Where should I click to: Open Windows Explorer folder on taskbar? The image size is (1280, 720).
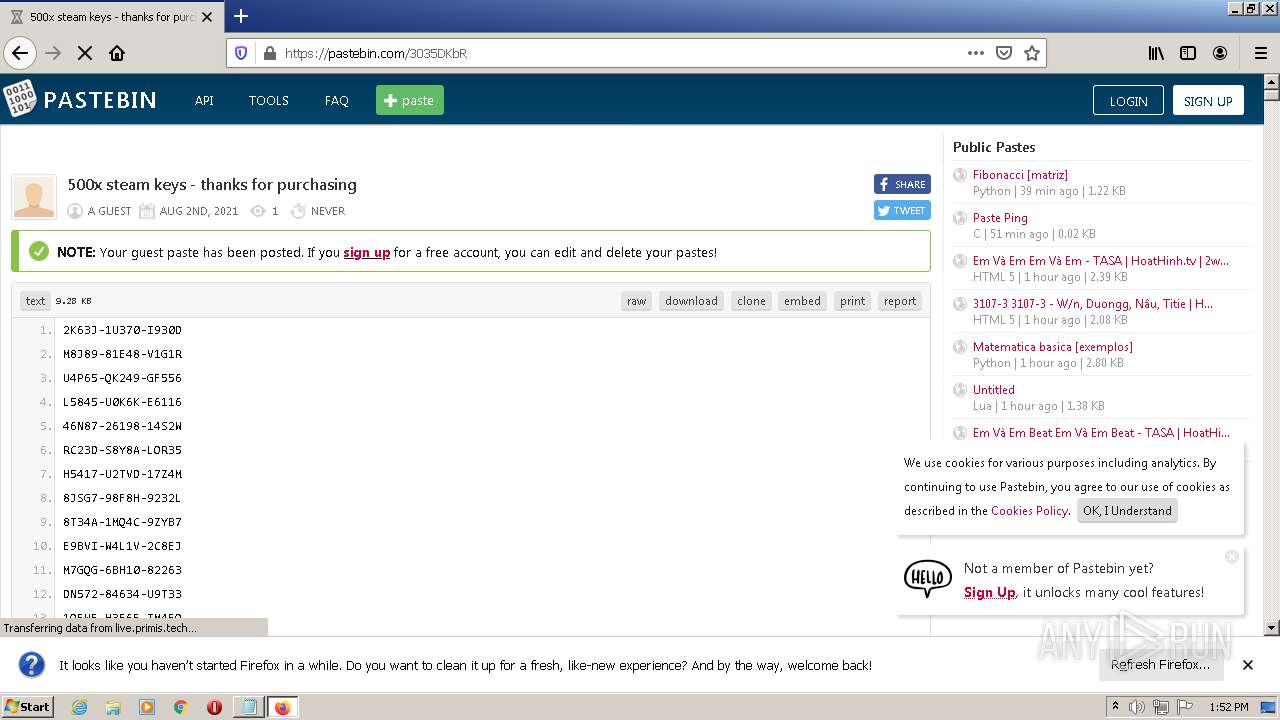coord(113,707)
